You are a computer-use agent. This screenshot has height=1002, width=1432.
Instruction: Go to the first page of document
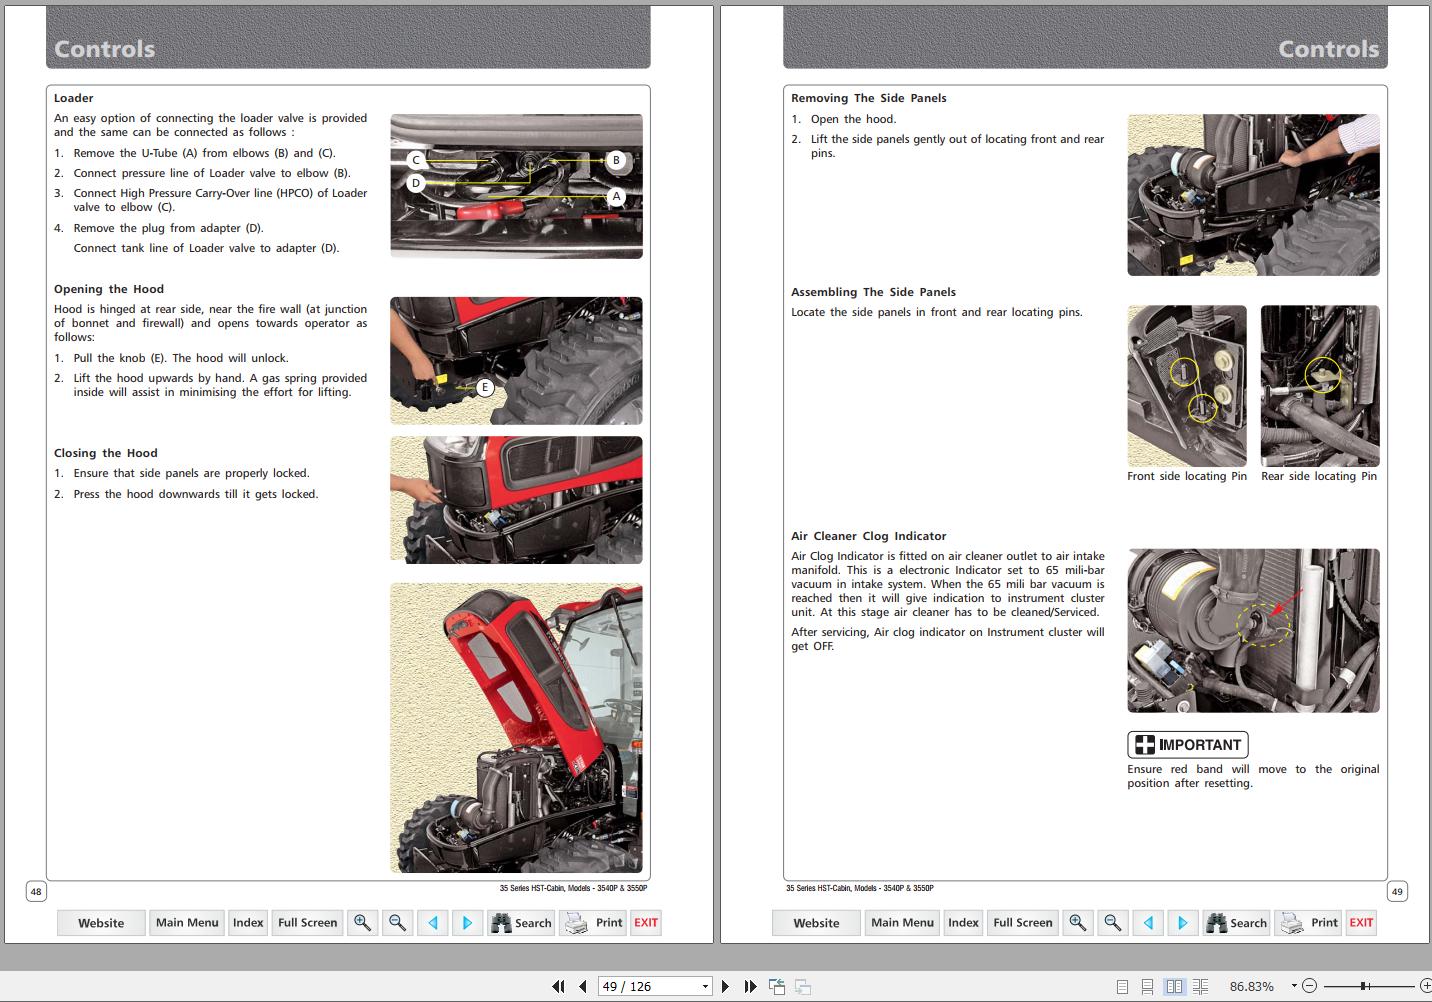coord(558,986)
